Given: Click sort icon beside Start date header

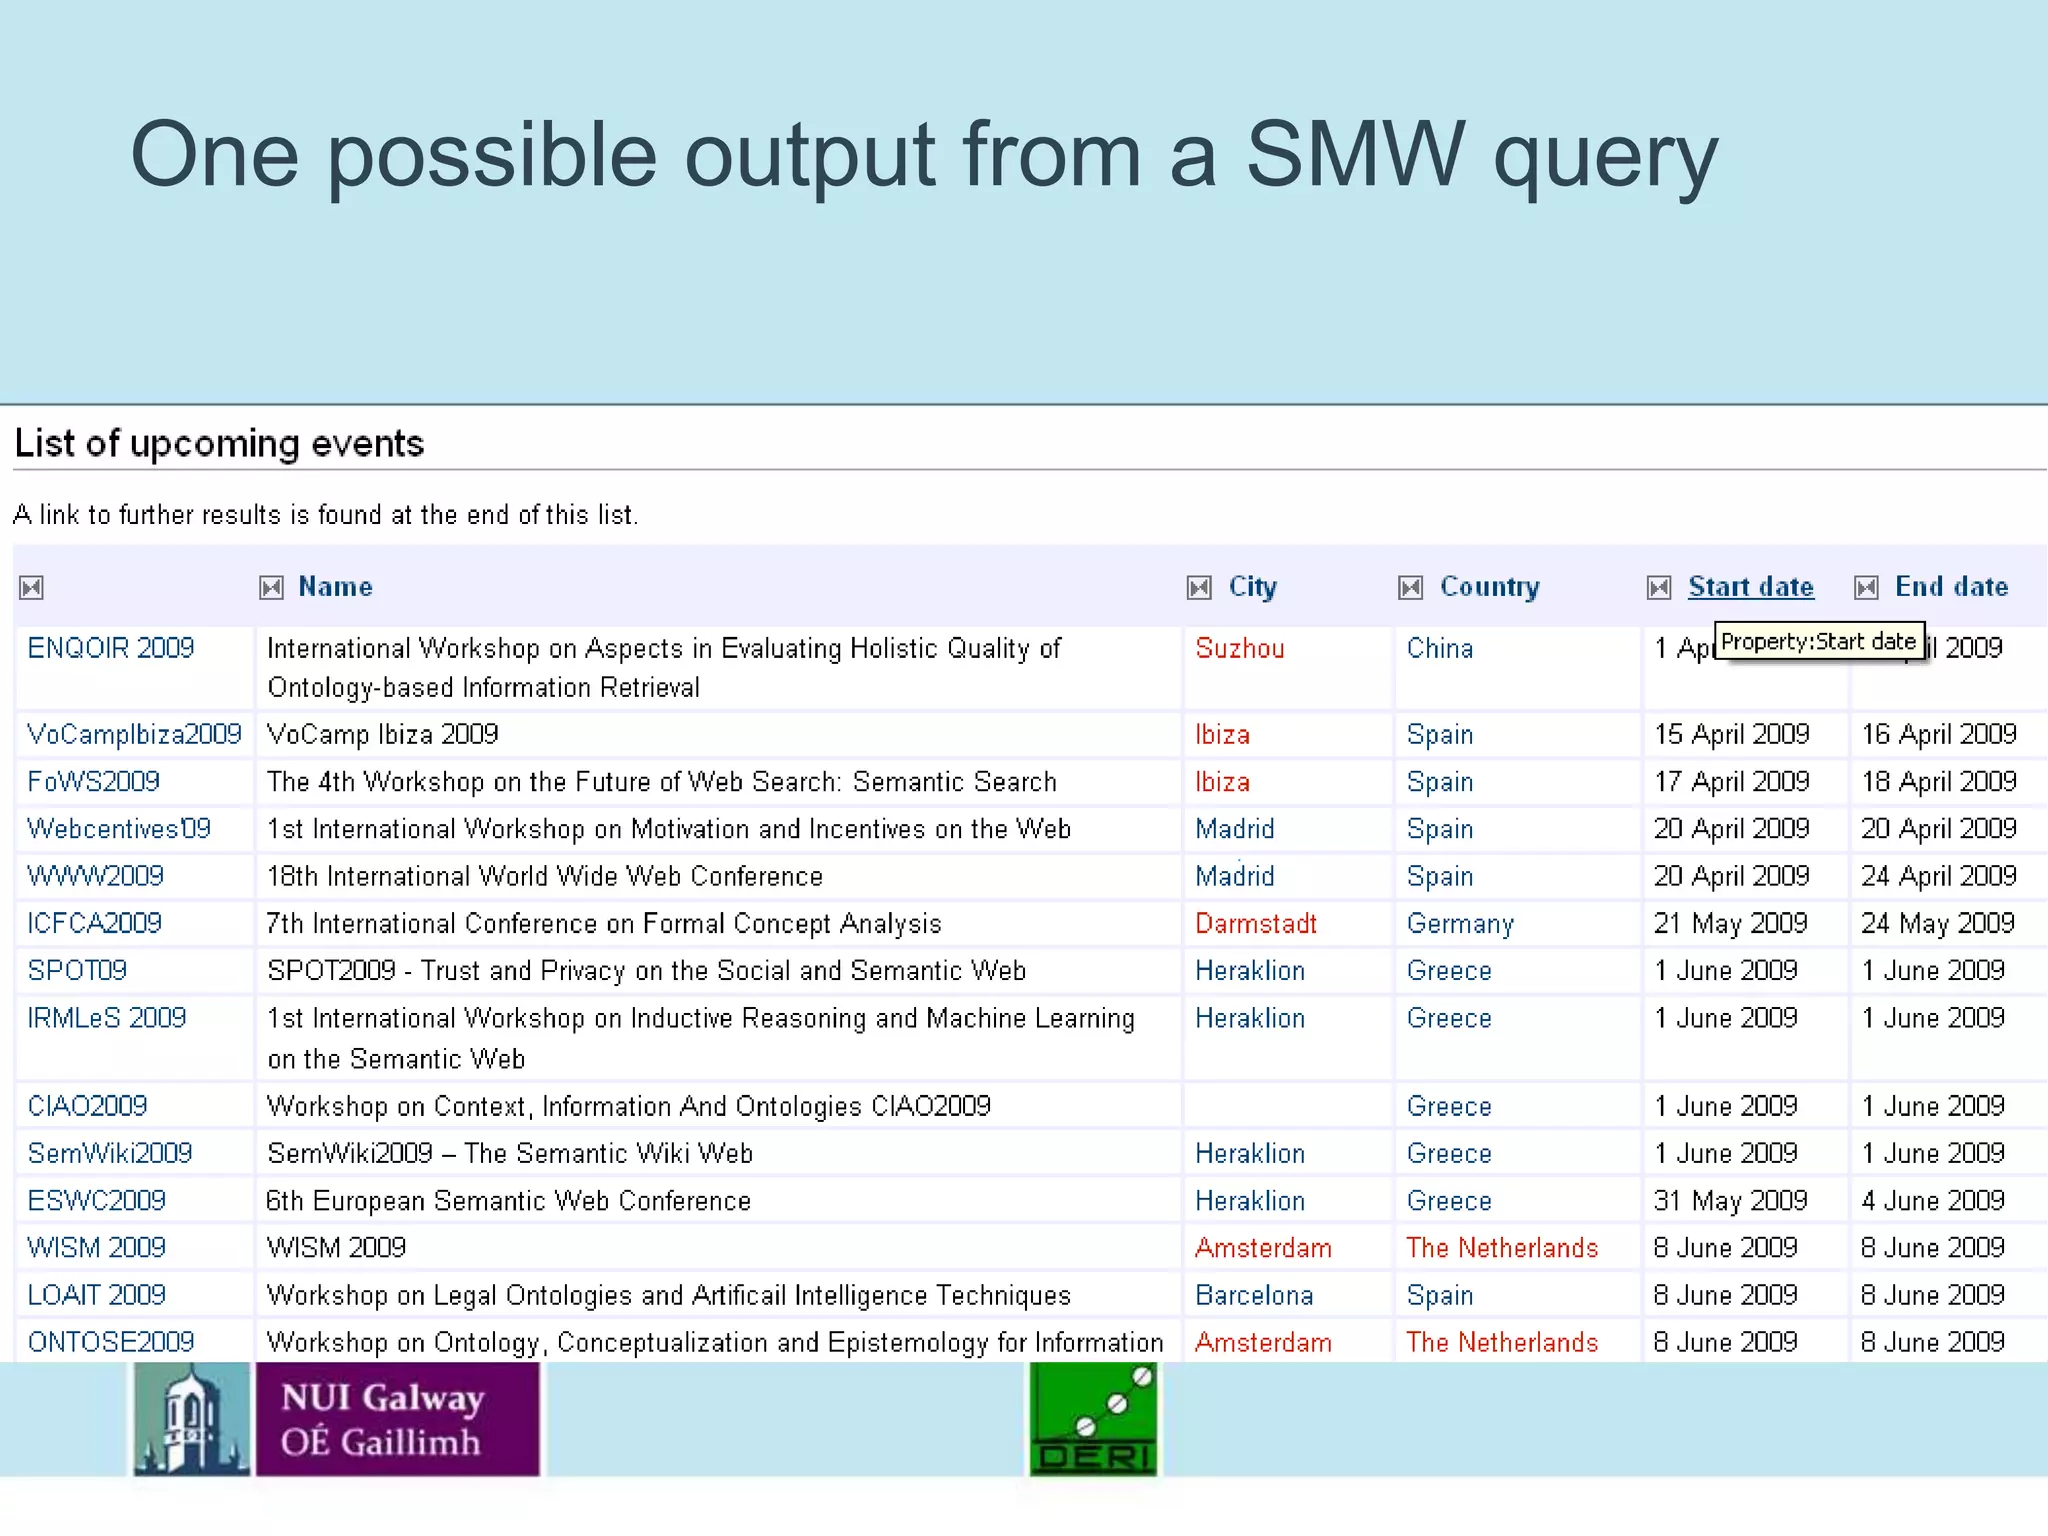Looking at the screenshot, I should 1659,588.
